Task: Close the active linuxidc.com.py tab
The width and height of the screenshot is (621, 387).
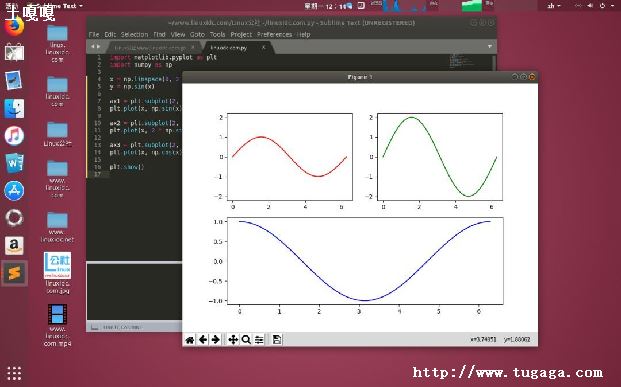Action: point(263,47)
